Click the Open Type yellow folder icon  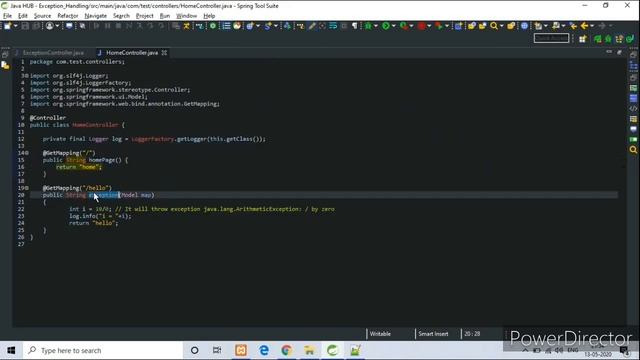click(x=471, y=26)
